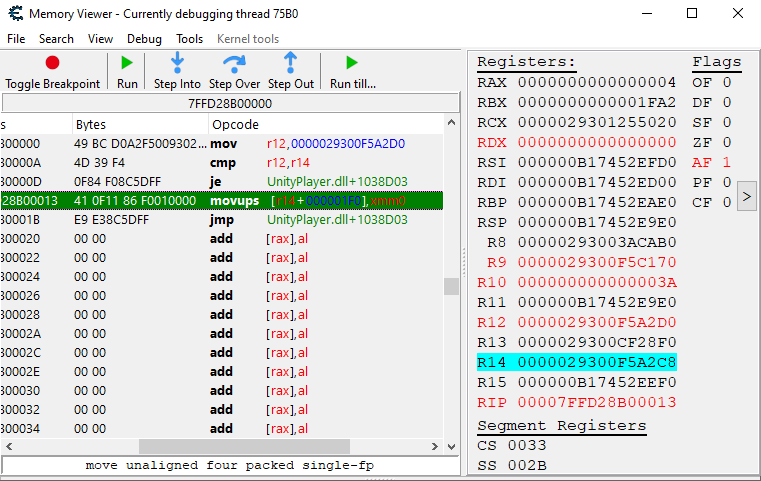Toggle the PF flag value
This screenshot has width=761, height=481.
pyautogui.click(x=727, y=182)
